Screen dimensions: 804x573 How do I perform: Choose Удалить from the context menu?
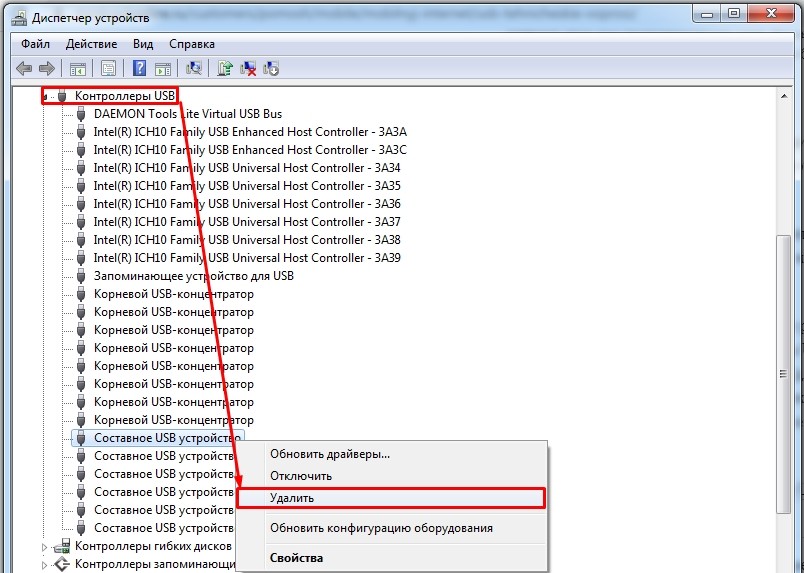coord(292,497)
